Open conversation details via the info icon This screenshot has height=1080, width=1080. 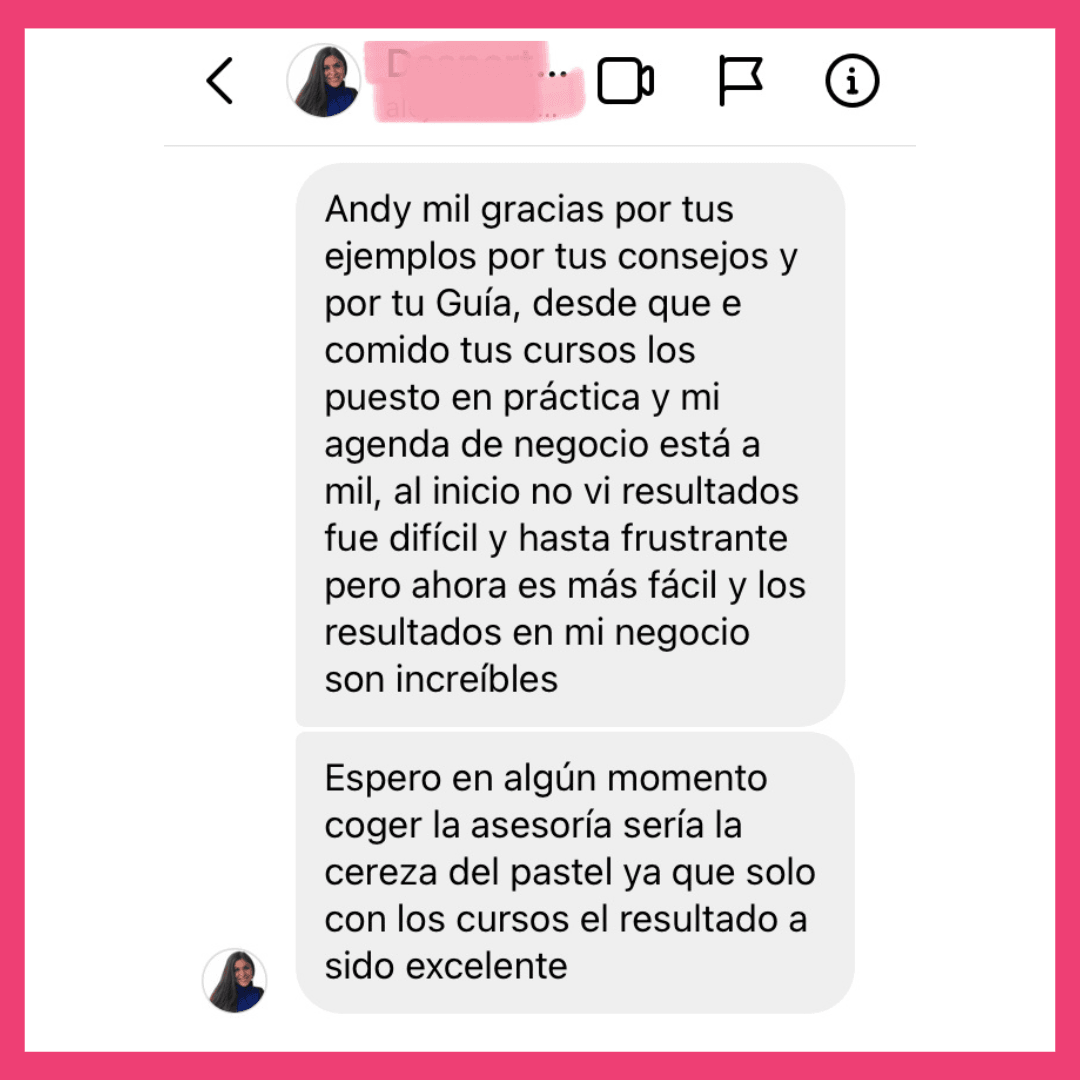tap(852, 81)
